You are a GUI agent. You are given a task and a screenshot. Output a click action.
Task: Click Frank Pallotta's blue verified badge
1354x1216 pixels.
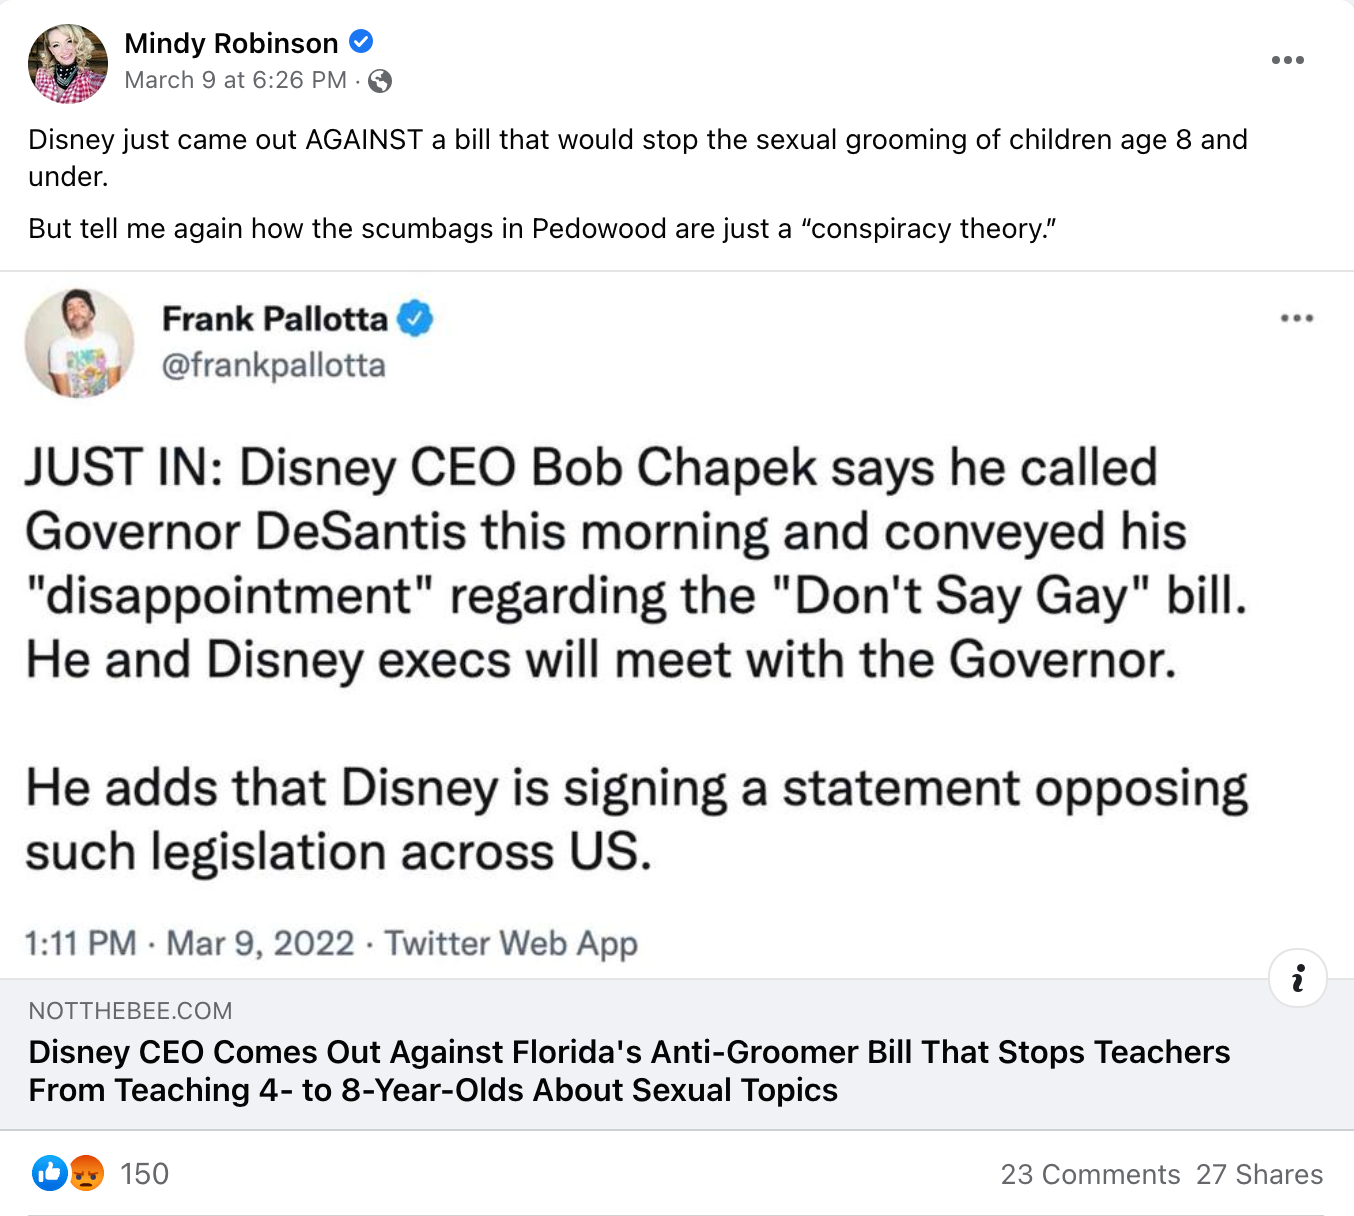coord(415,319)
